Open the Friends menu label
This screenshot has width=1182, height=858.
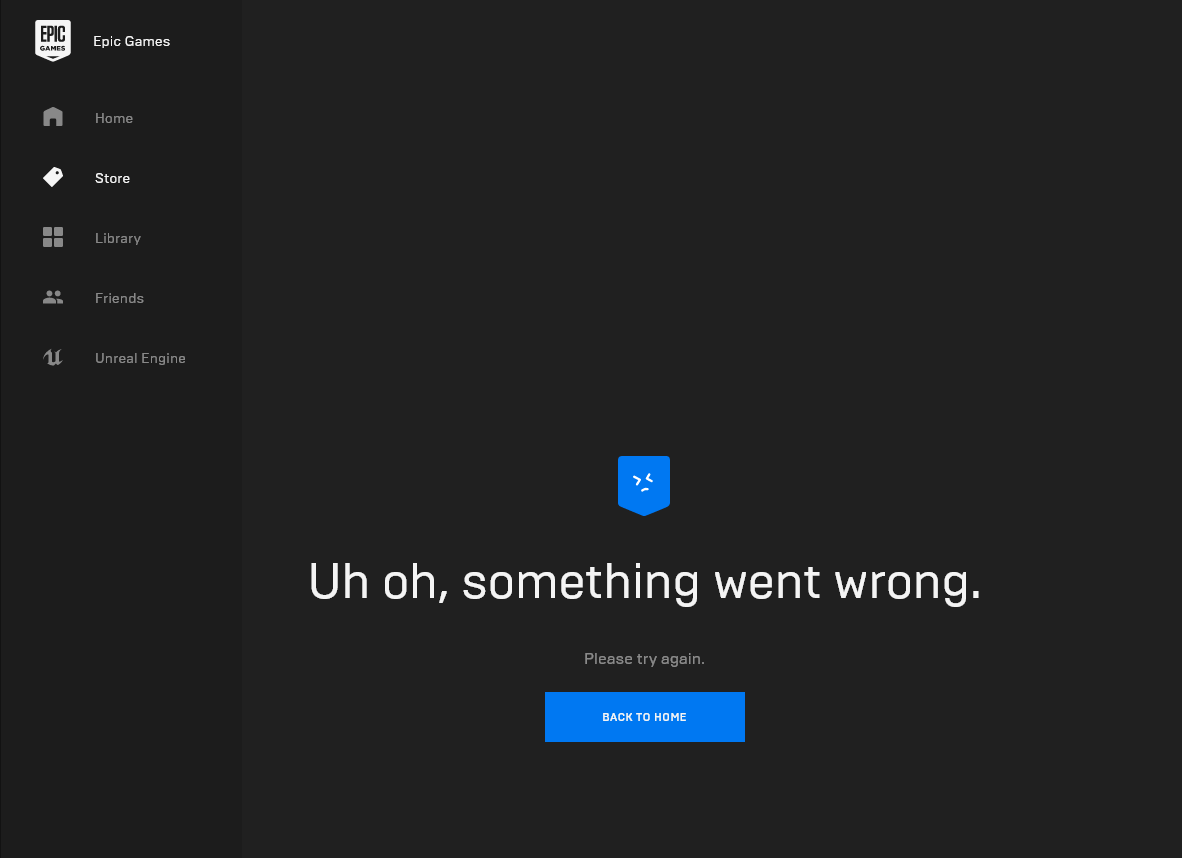point(119,299)
